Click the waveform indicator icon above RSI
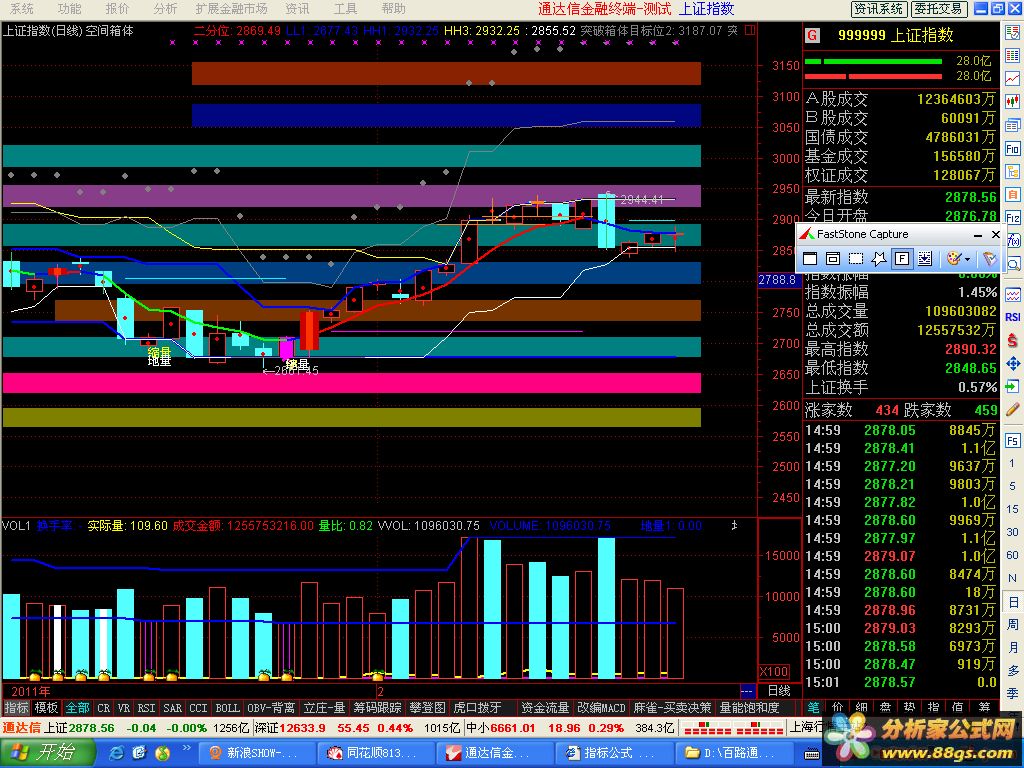 click(x=1013, y=294)
